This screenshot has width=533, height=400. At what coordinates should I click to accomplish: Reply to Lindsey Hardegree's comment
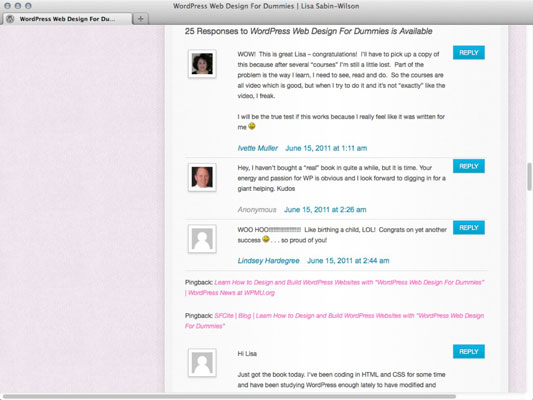click(x=469, y=228)
